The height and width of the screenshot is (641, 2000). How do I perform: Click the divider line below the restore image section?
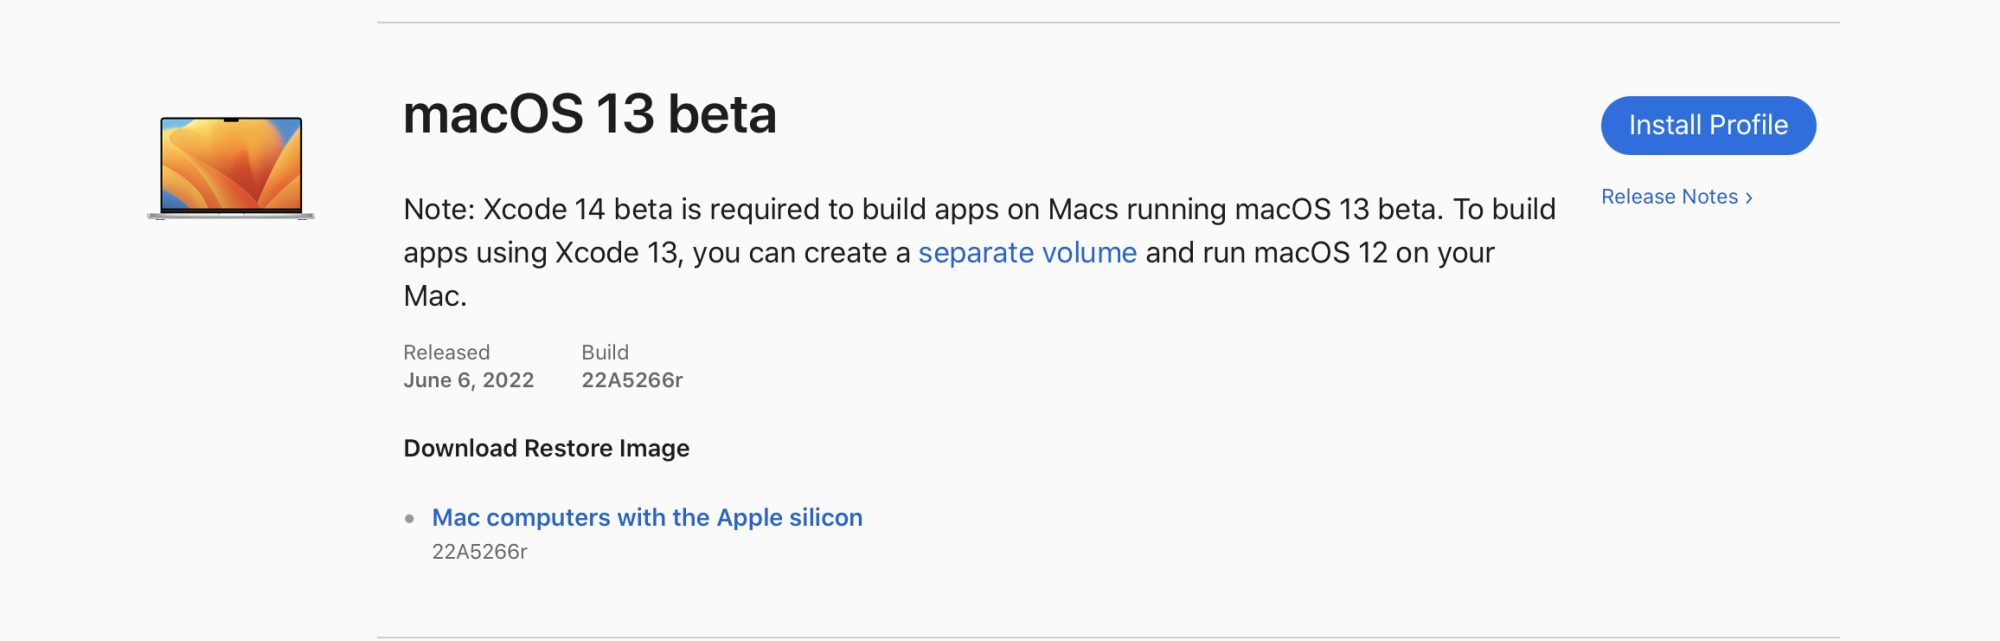(1108, 636)
